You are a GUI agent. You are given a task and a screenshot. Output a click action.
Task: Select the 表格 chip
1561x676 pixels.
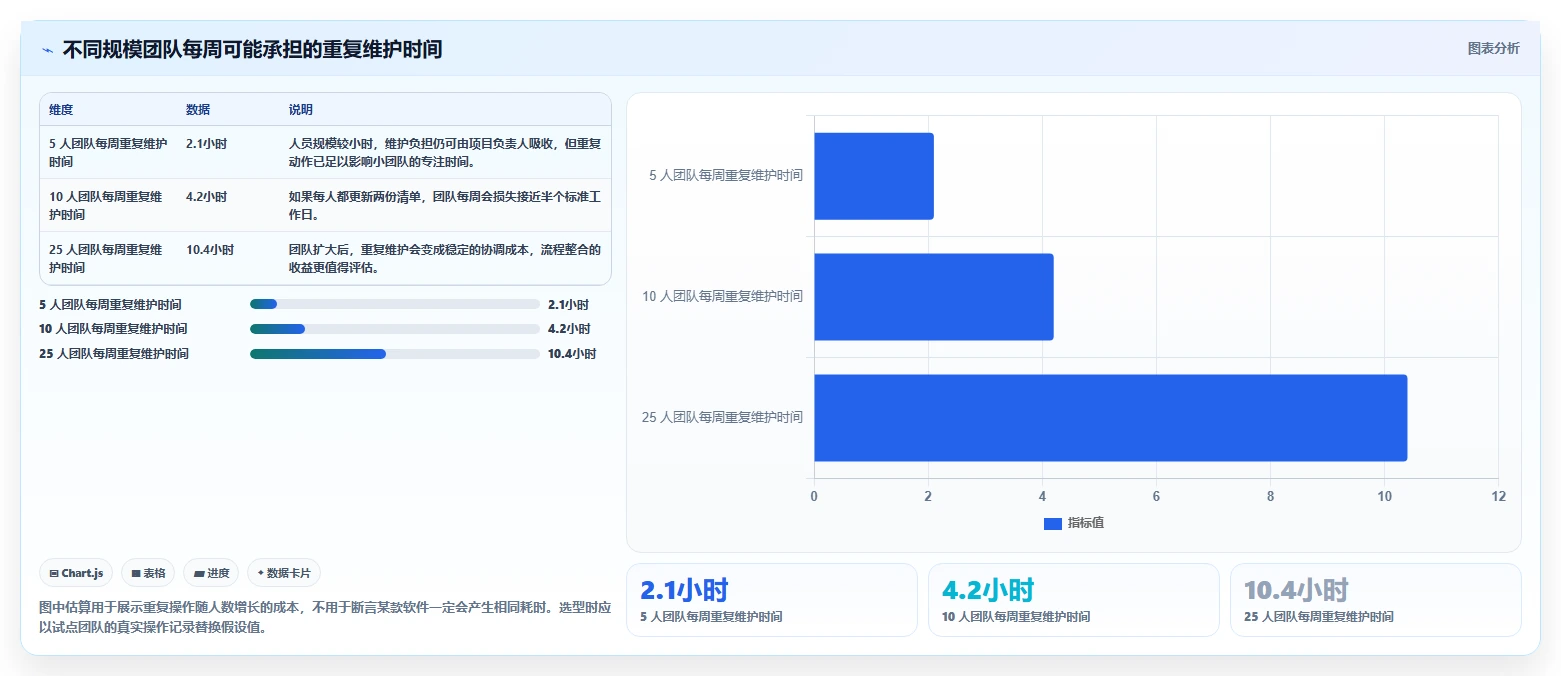(148, 573)
